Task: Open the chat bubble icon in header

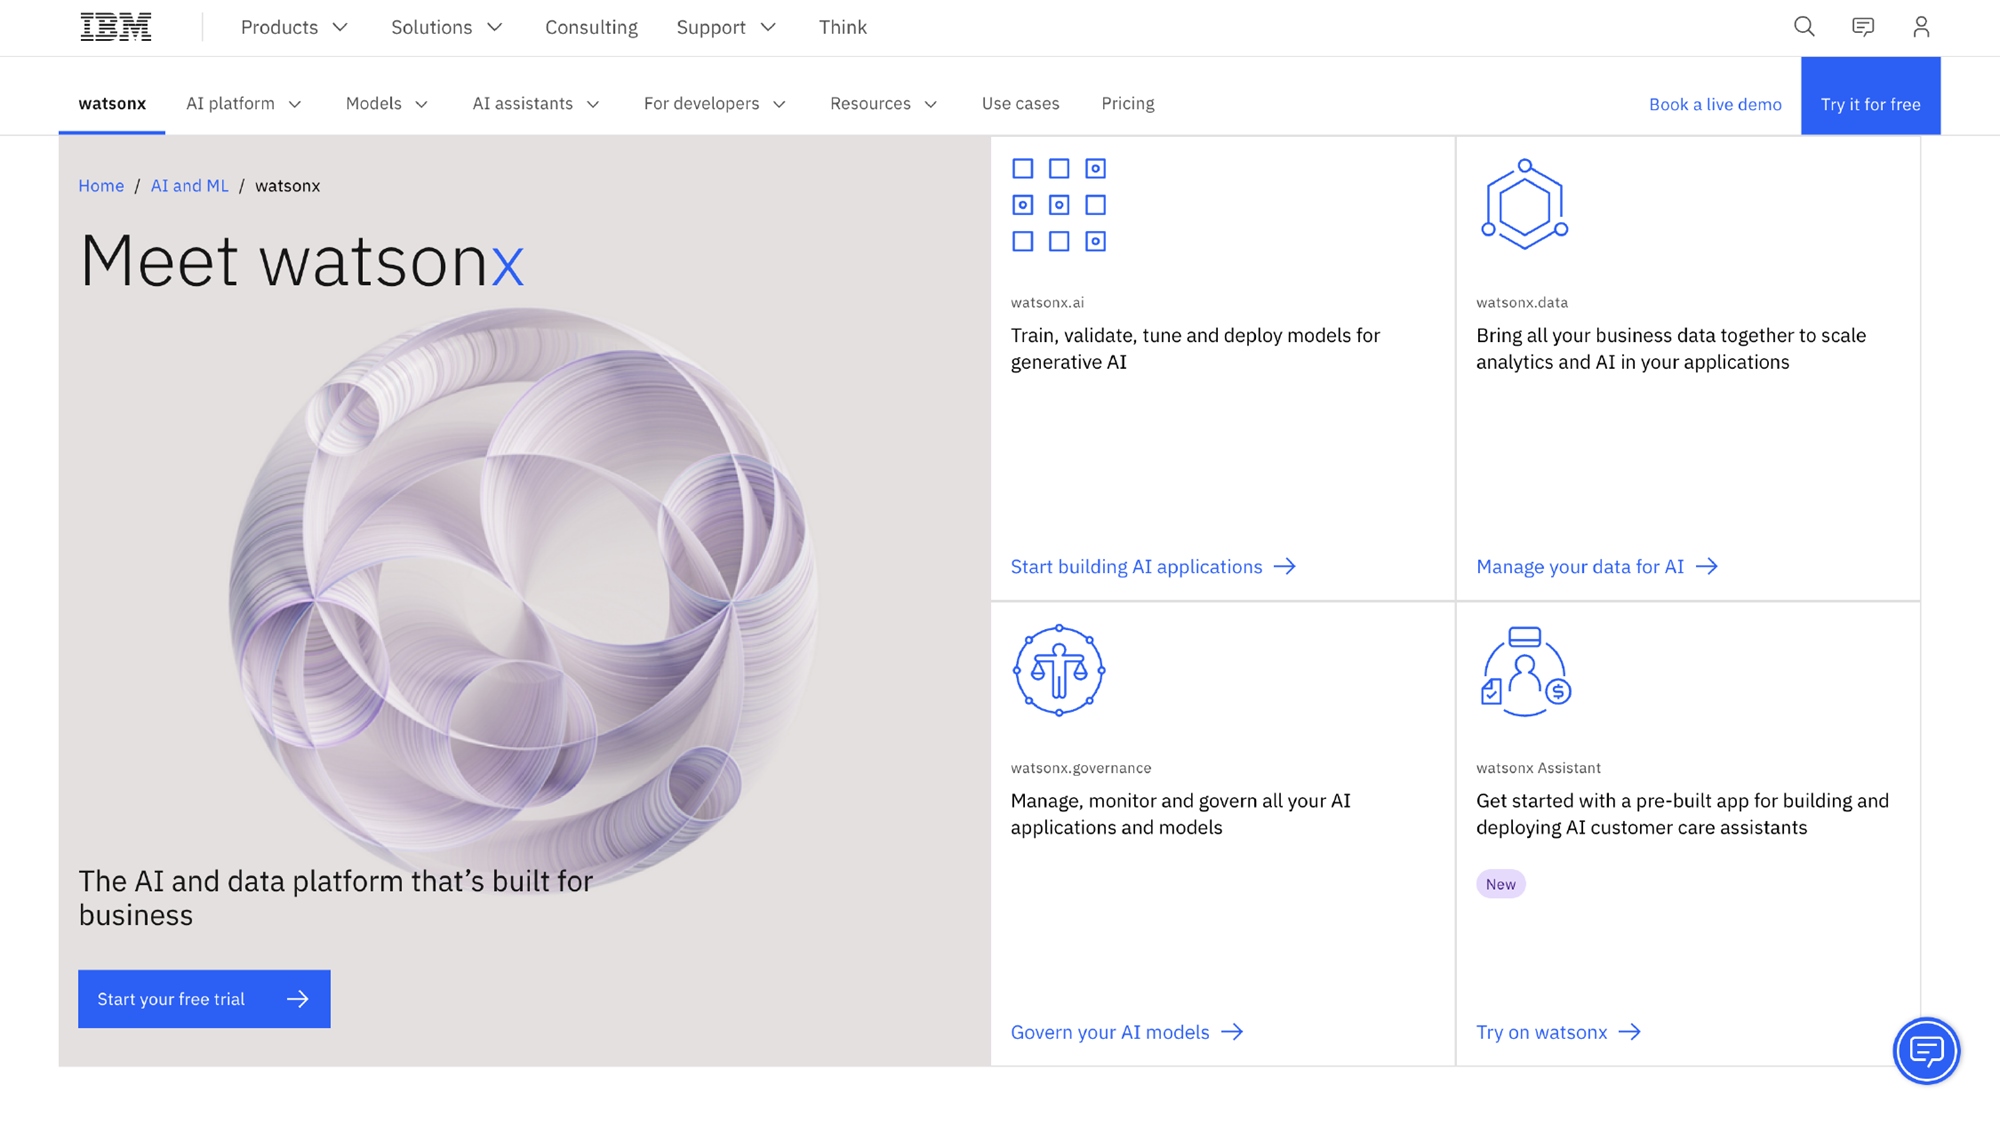Action: tap(1862, 27)
